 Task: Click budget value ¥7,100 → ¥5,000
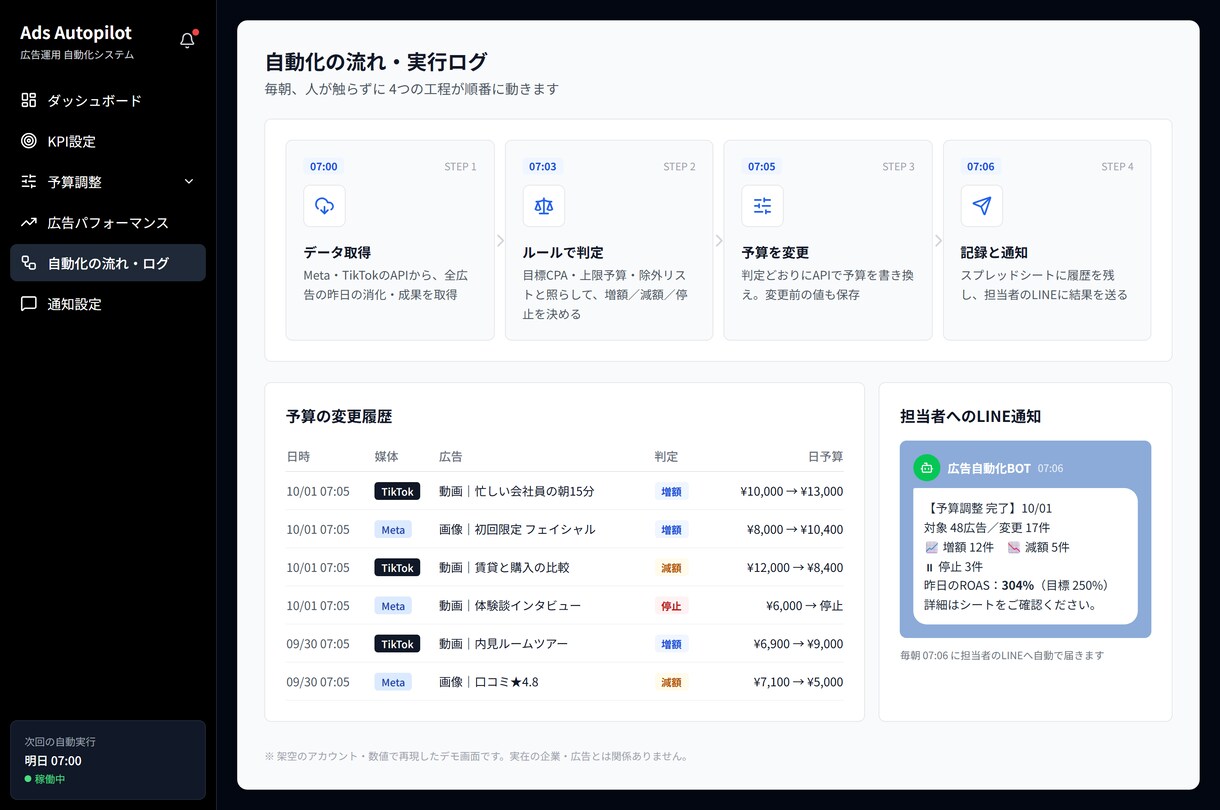click(798, 682)
